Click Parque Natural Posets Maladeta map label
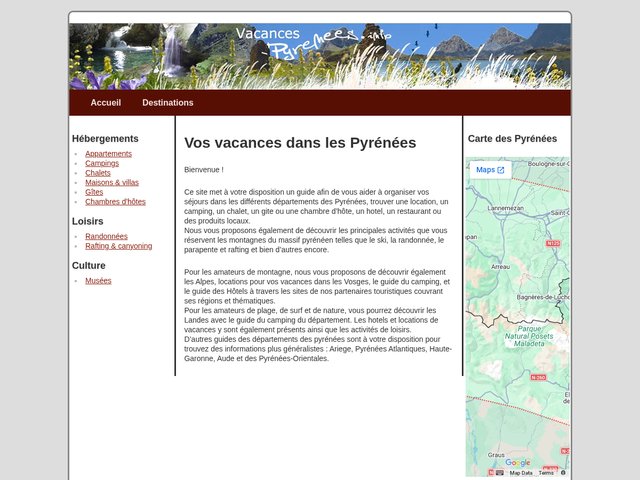 coord(529,336)
